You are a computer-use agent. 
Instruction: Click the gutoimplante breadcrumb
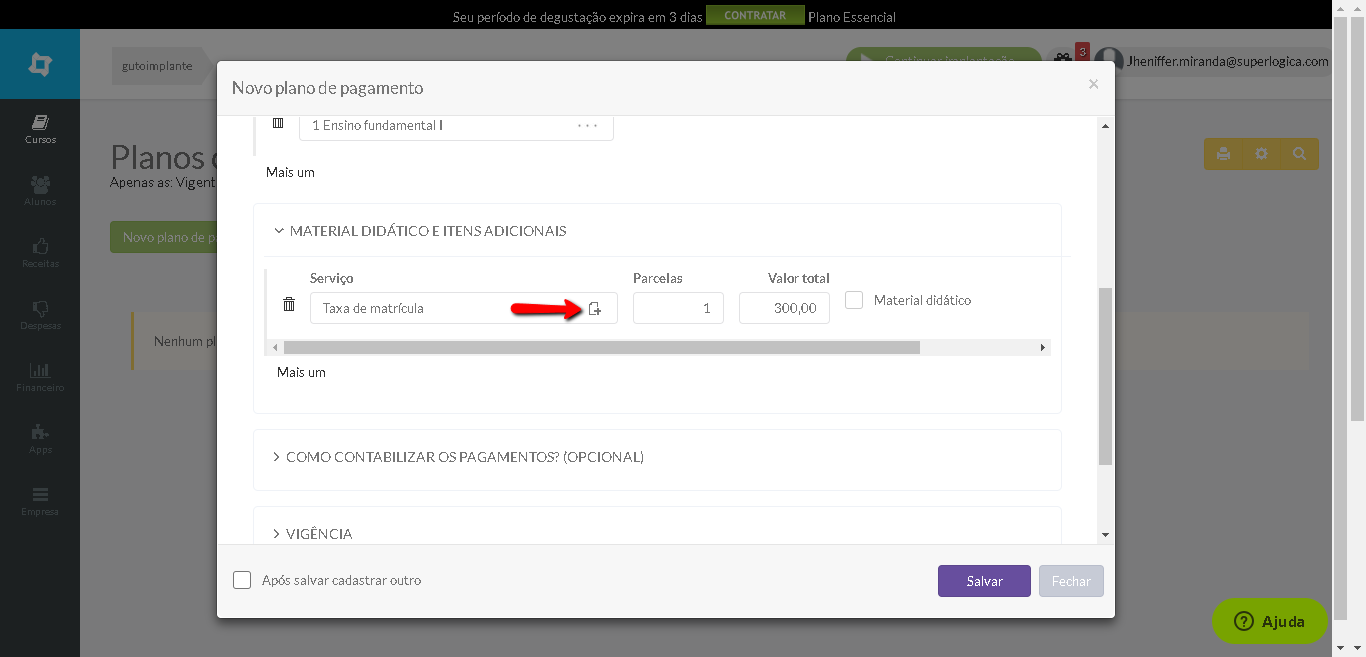[157, 65]
